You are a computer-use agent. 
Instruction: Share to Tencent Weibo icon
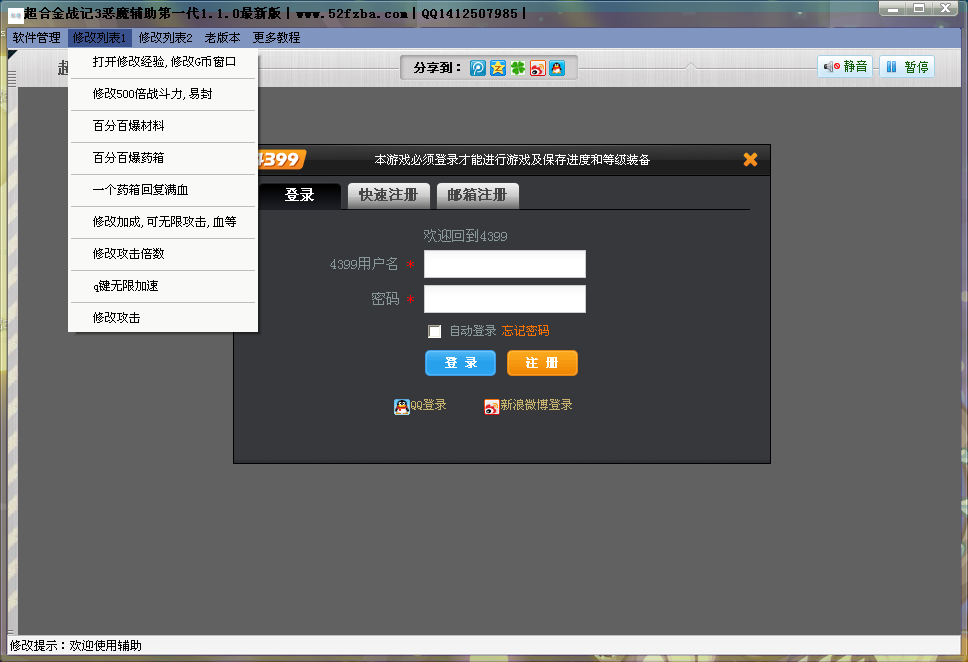coord(478,68)
